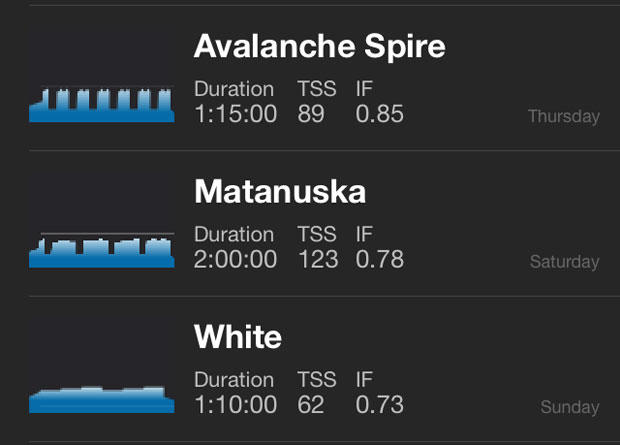Click the IF value 0.85
The image size is (620, 445).
380,114
